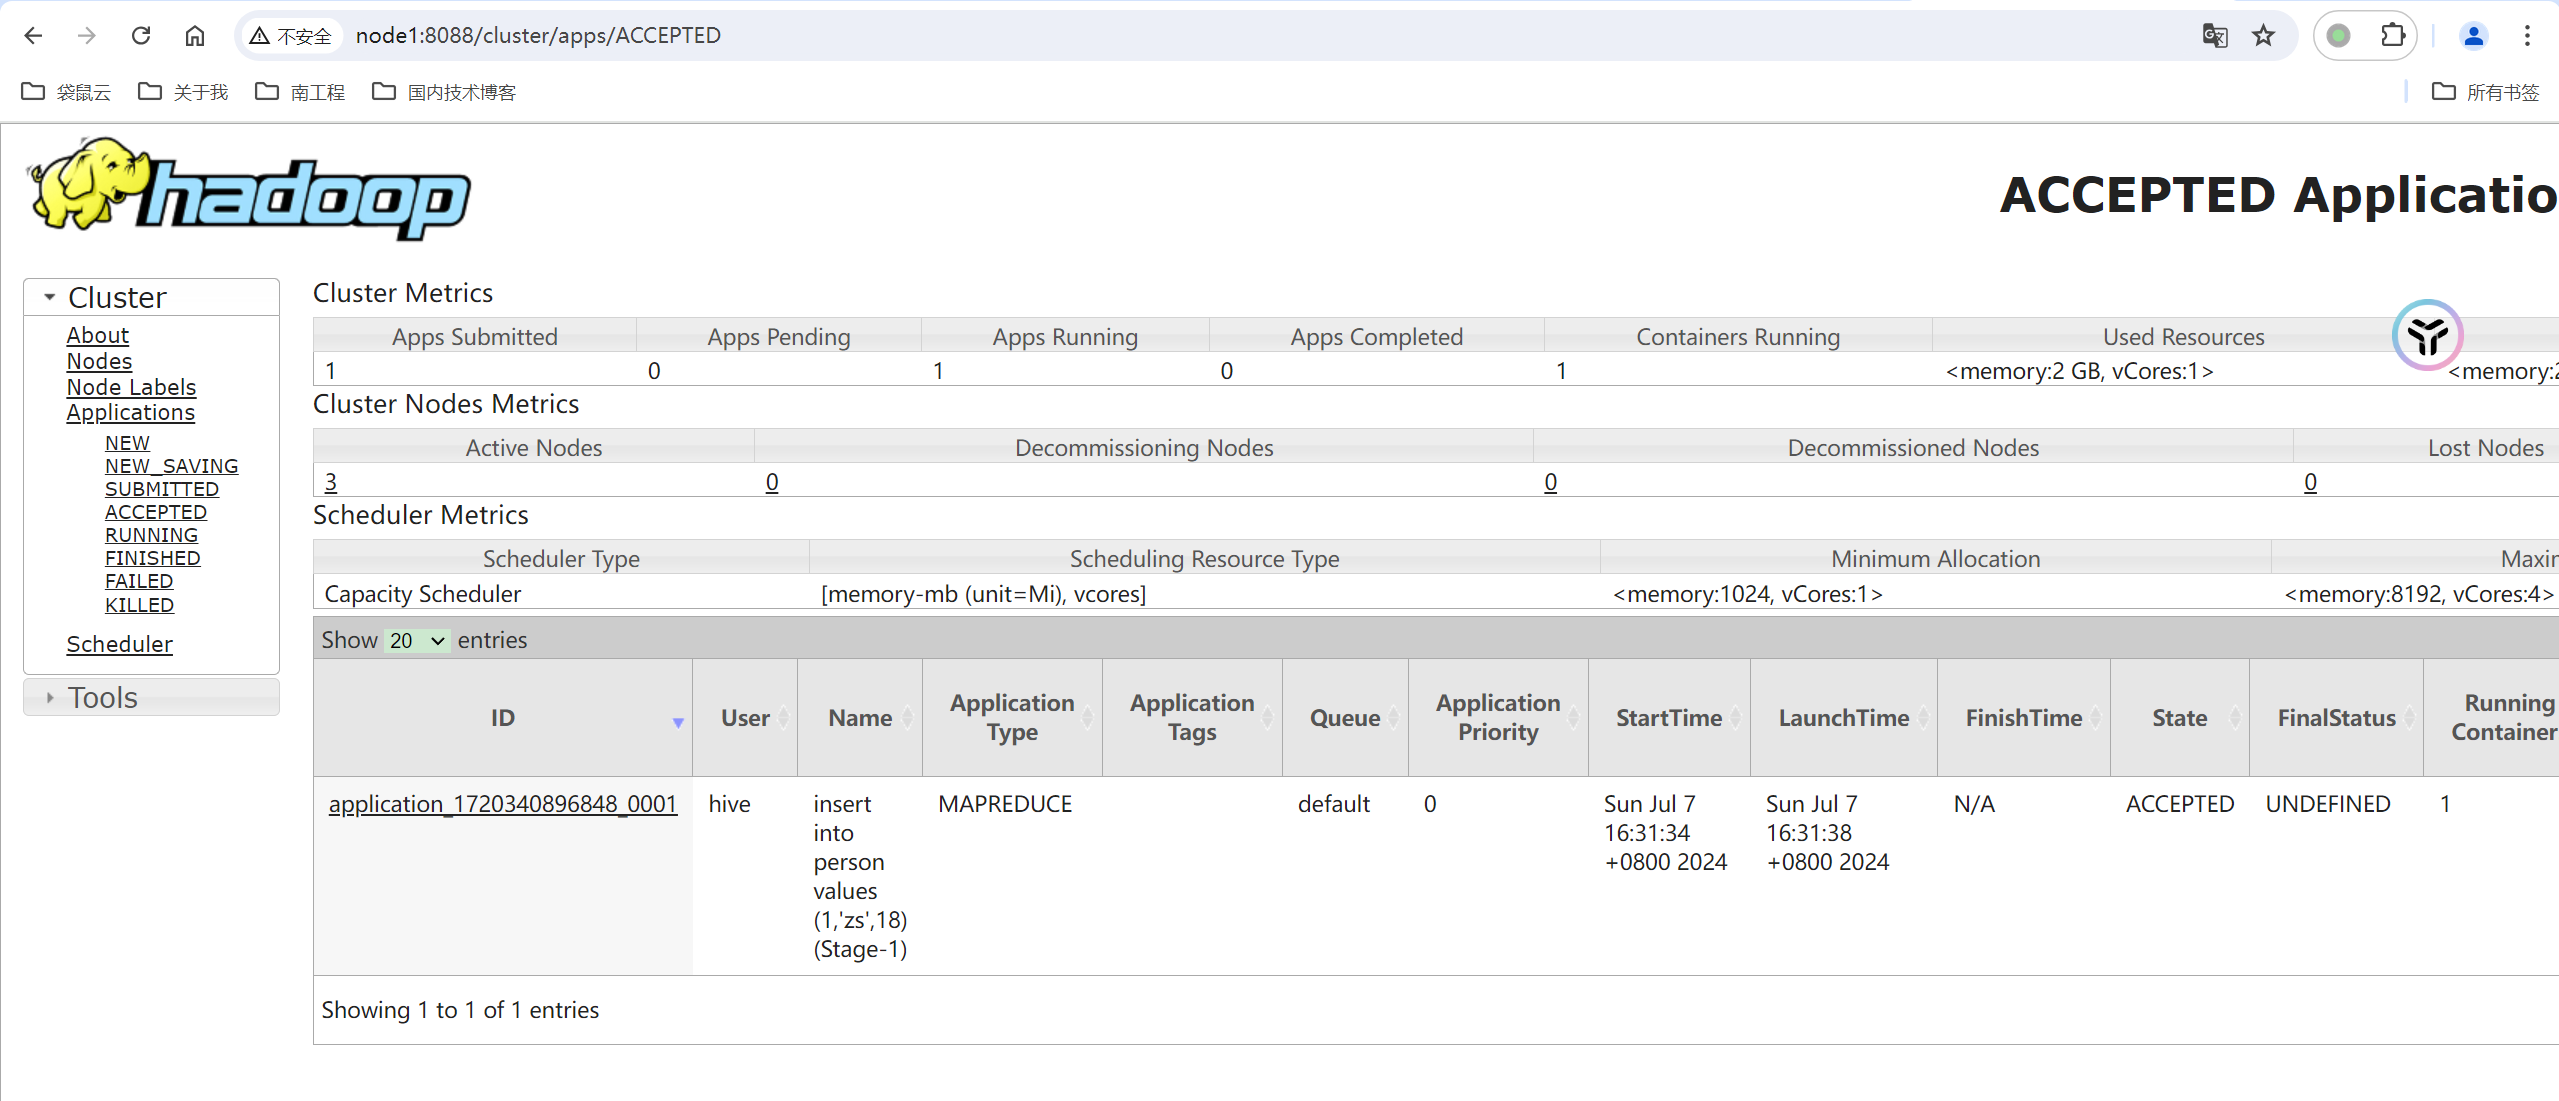Open the Applications link in sidebar
2559x1101 pixels.
pos(131,412)
